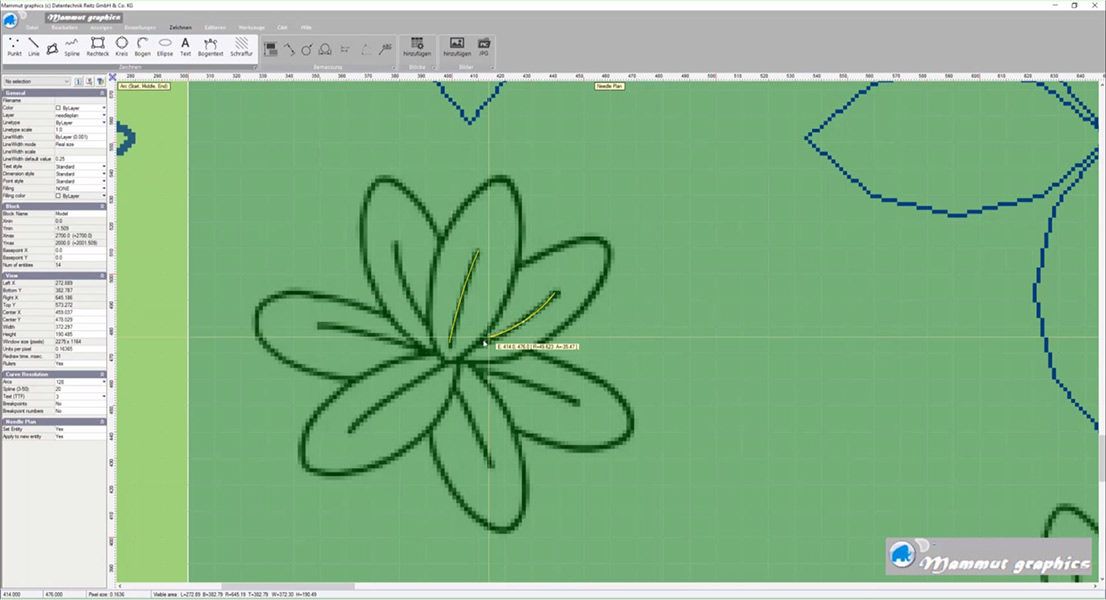Select the Schraffur hatch tool
The image size is (1106, 600).
(241, 47)
